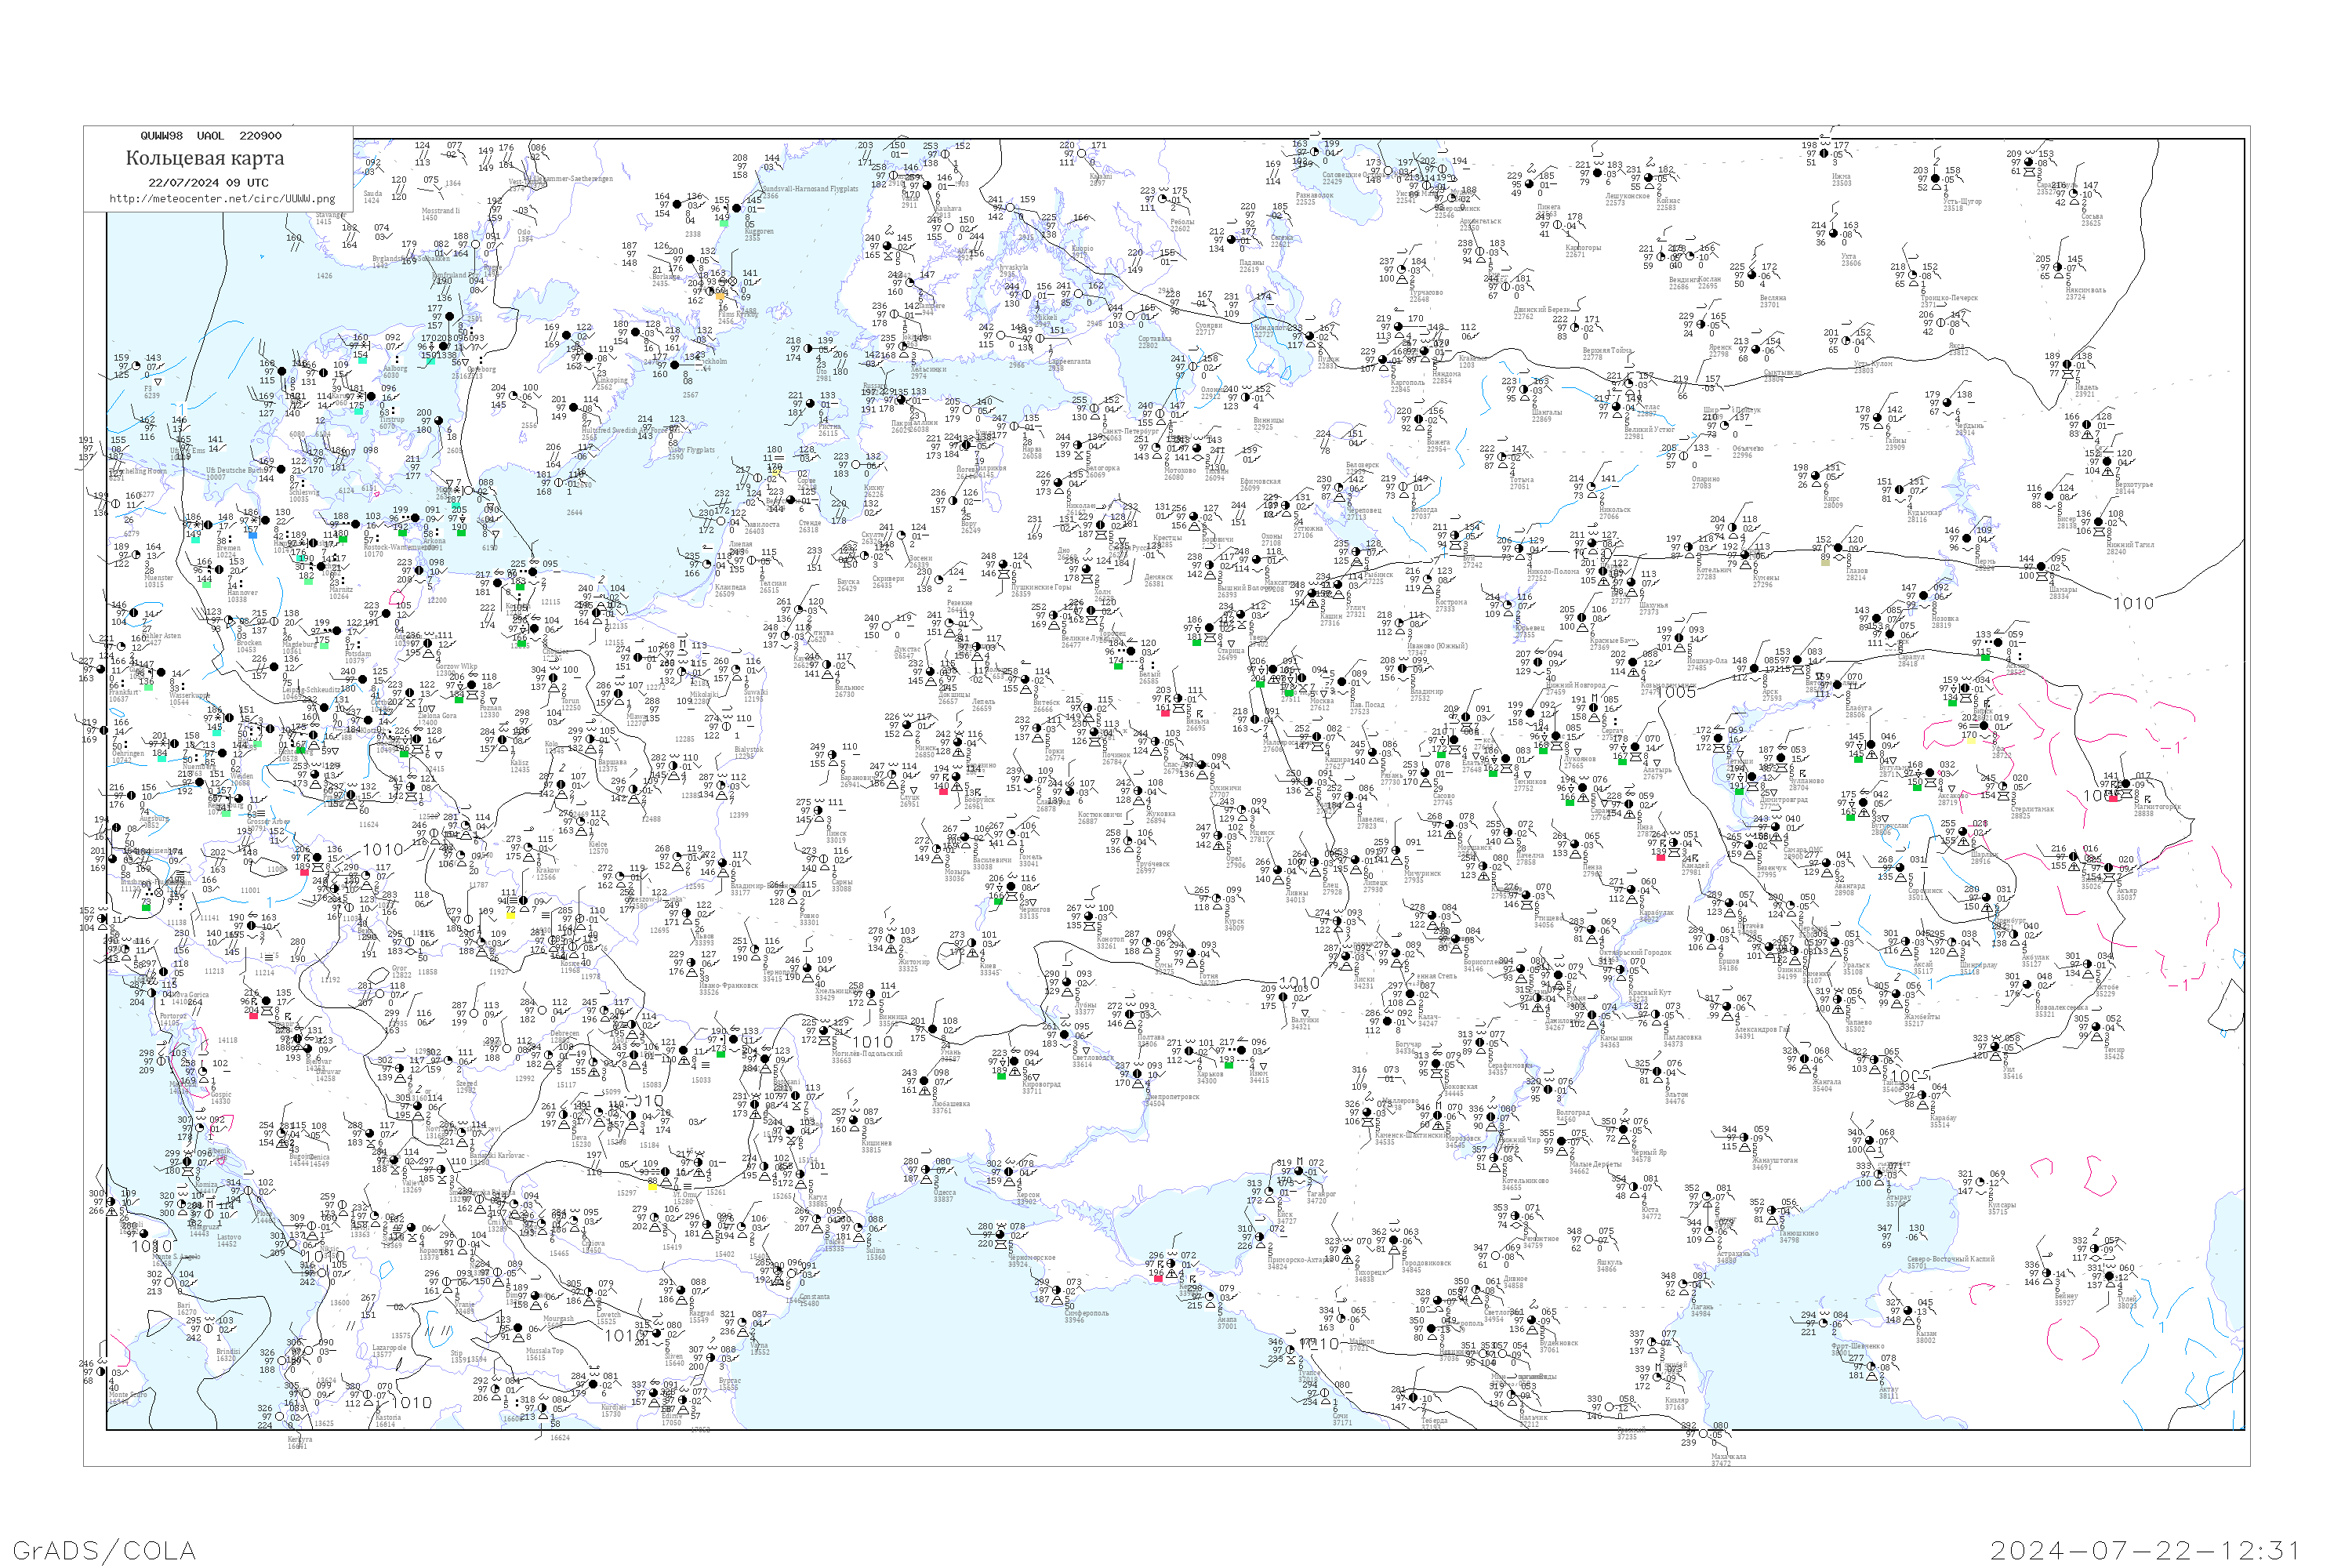The image size is (2352, 1568).
Task: Click the cyan square marker above Aalborg
Action: [x=363, y=361]
